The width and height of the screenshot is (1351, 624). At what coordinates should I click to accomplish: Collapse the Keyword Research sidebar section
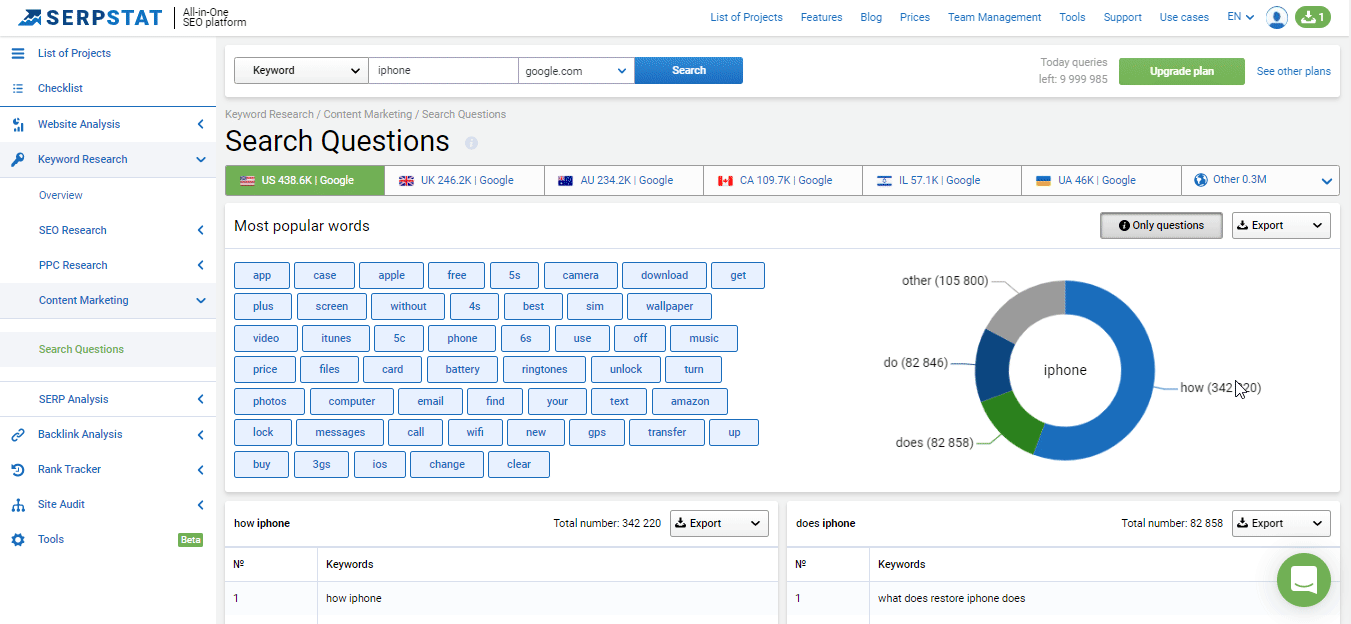(x=200, y=159)
